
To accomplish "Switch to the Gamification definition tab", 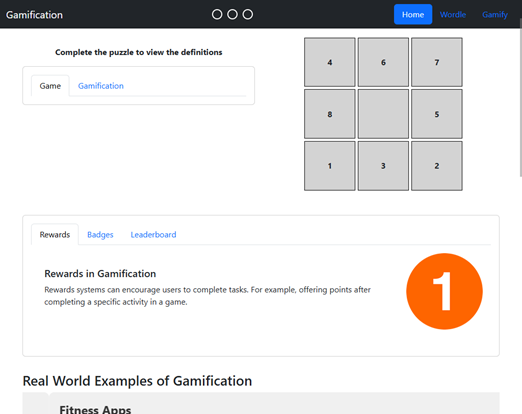I will (x=101, y=86).
